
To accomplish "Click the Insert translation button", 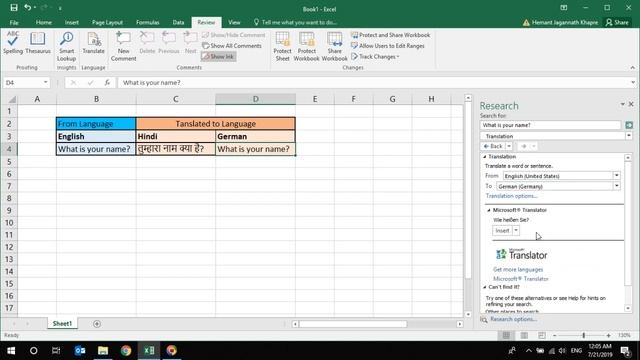I will click(x=502, y=231).
